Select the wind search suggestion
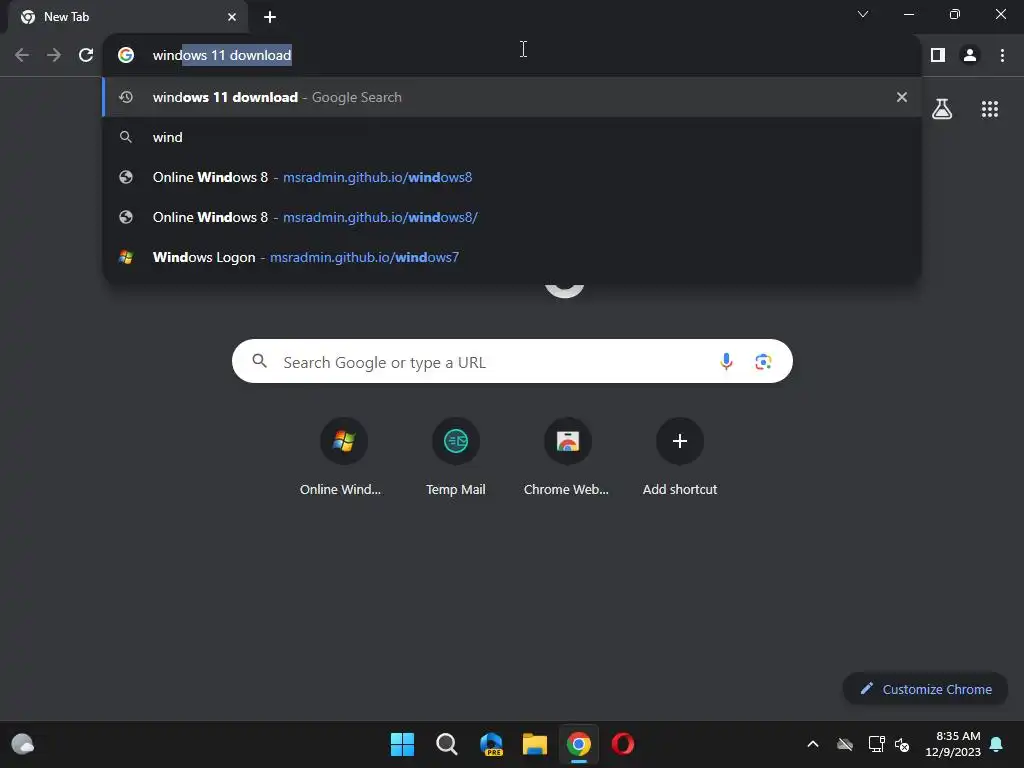1024x768 pixels. (512, 137)
